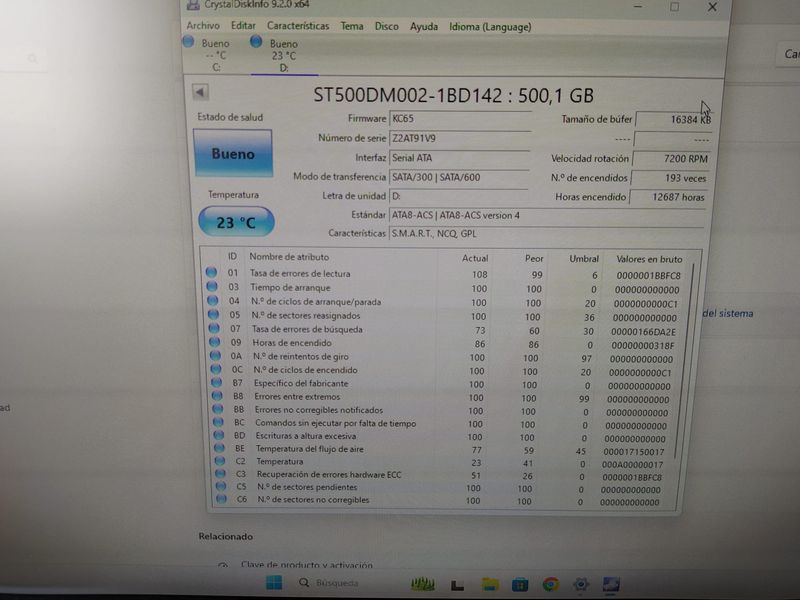
Task: Open the Windows Start menu
Action: 274,583
